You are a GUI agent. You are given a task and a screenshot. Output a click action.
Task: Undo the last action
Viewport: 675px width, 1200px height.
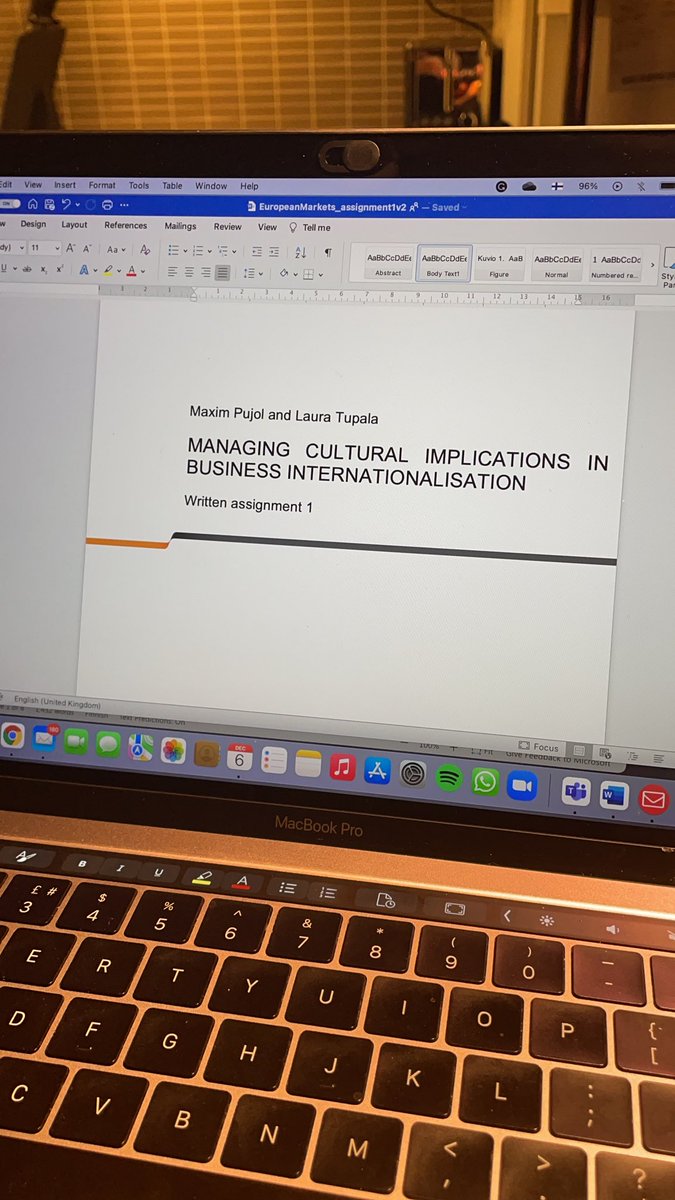tap(66, 205)
